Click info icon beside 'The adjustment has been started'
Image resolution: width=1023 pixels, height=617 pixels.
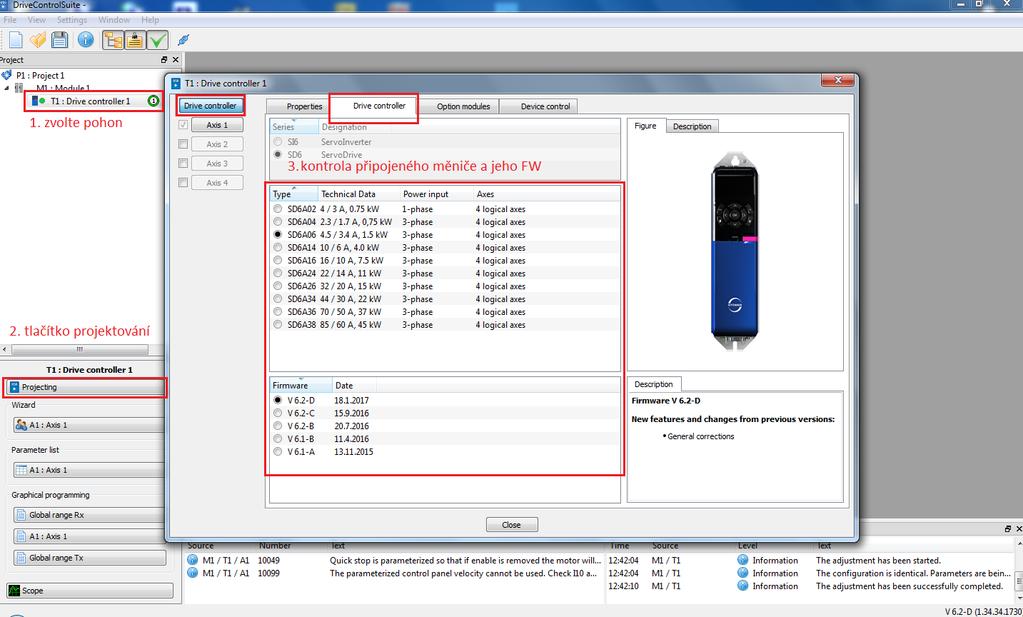742,560
